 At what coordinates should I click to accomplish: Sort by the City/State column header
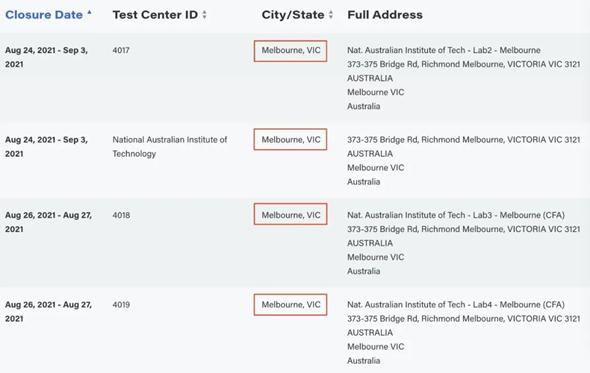point(293,15)
